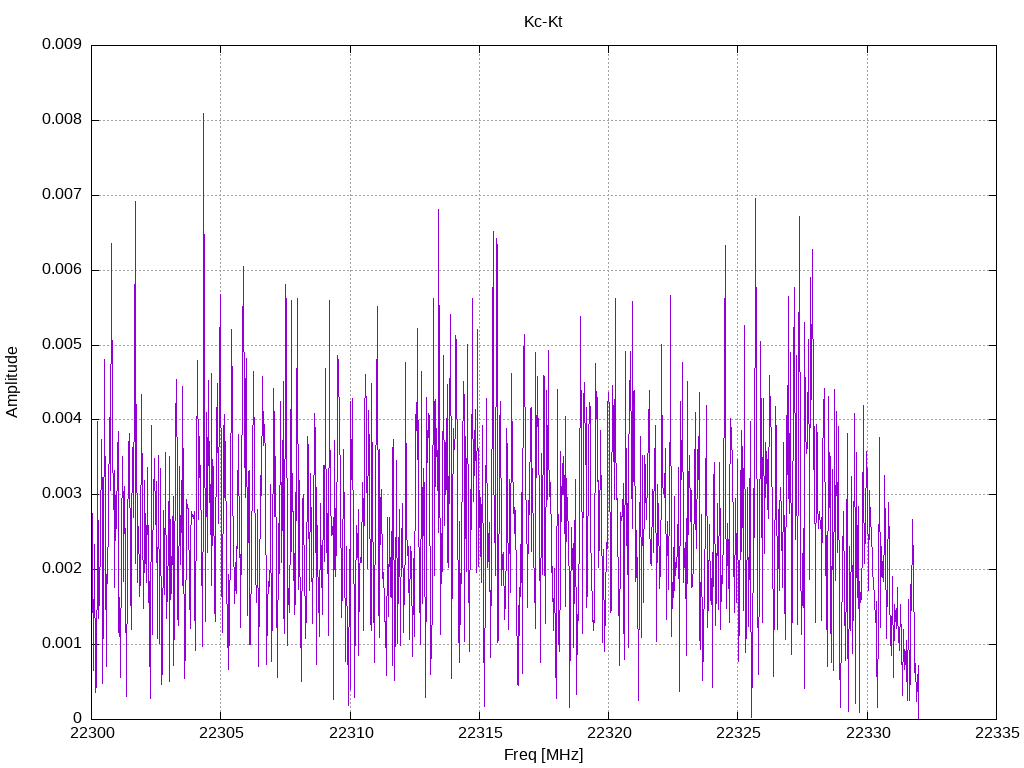The image size is (1024, 768).
Task: Click the 0.009 y-axis tick label
Action: [x=62, y=44]
